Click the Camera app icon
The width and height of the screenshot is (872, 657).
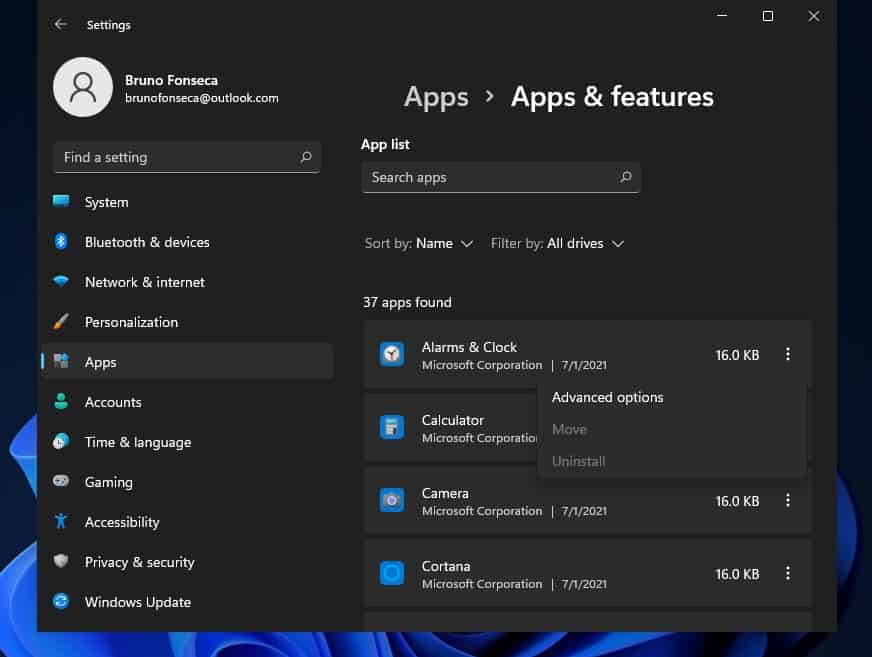pyautogui.click(x=392, y=501)
